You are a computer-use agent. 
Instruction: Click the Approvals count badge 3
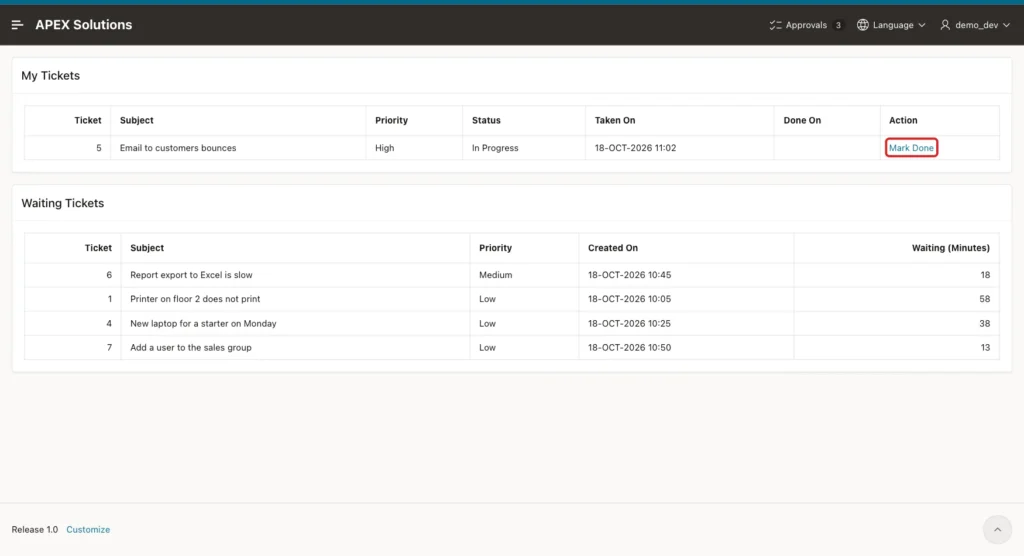pos(838,25)
